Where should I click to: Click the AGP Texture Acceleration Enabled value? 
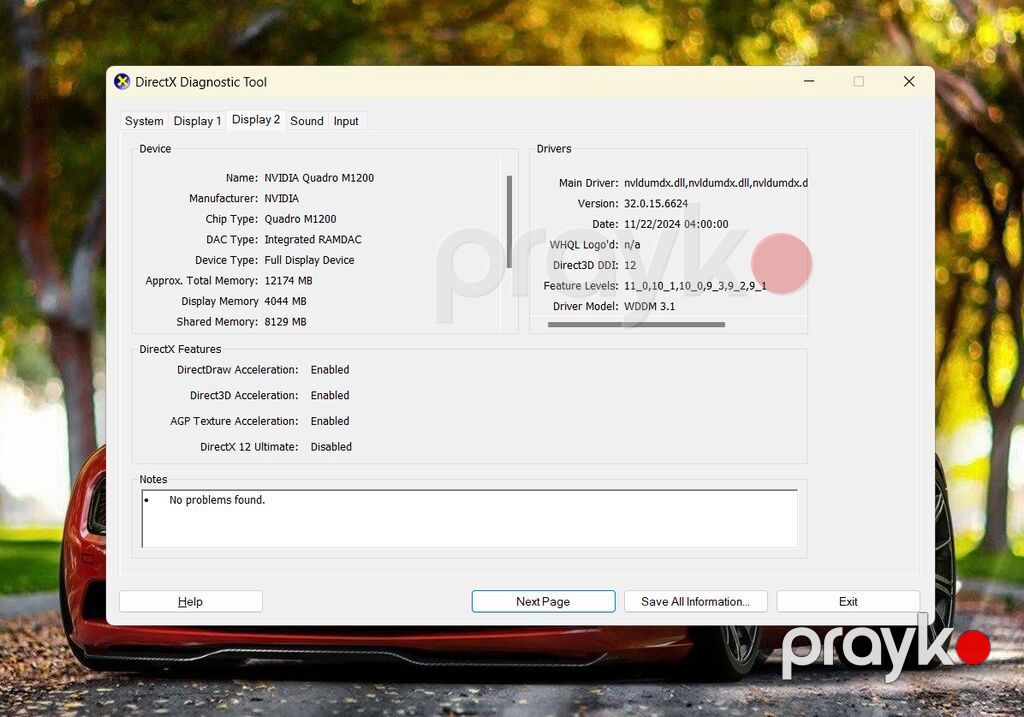pyautogui.click(x=330, y=421)
